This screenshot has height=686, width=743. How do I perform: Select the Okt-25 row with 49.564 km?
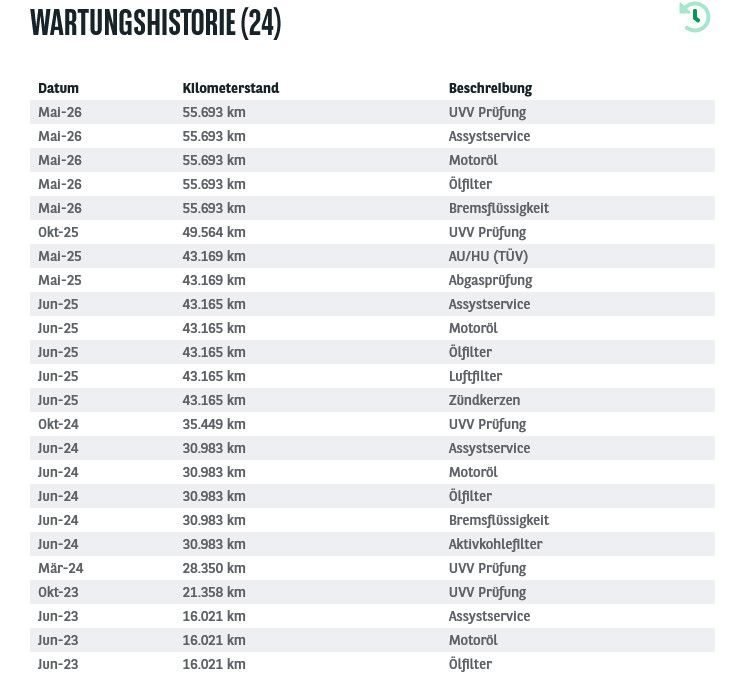[372, 232]
